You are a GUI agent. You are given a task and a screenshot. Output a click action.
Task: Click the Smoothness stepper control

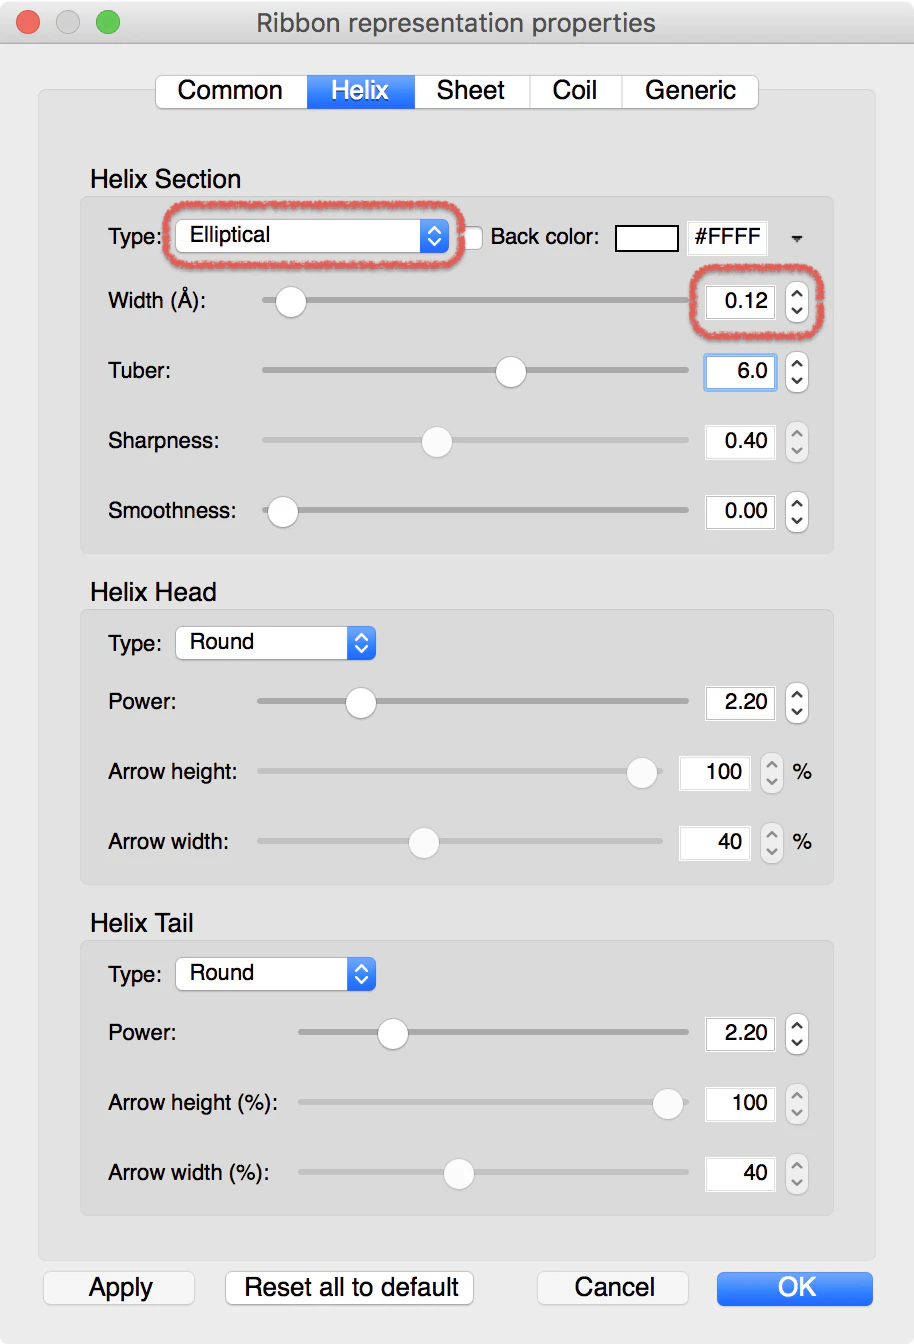point(796,511)
